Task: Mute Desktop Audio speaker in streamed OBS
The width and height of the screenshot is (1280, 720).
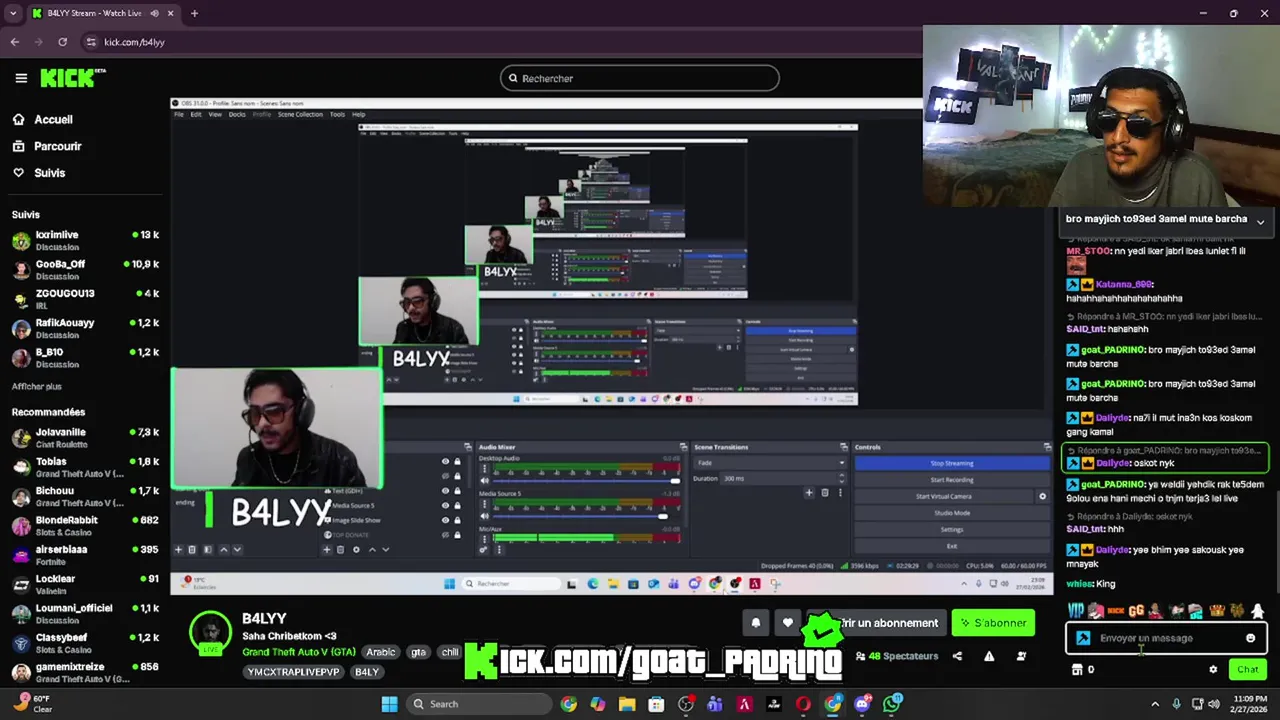Action: pos(485,481)
